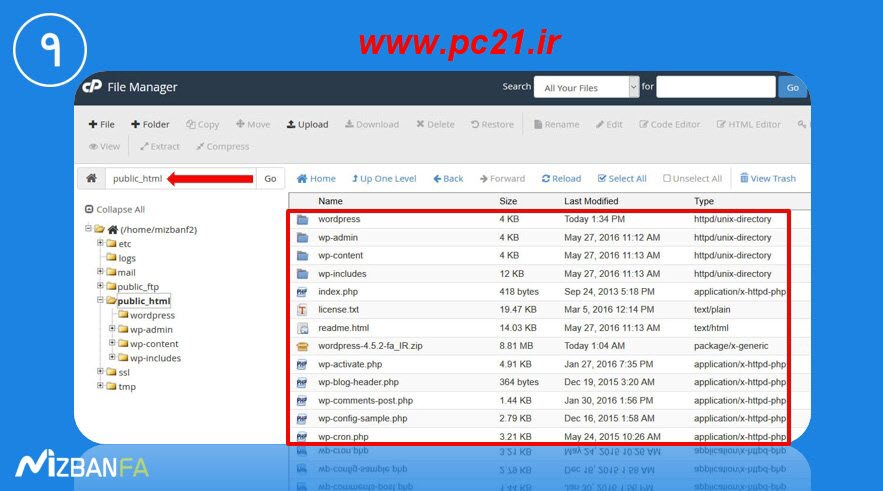Click the search Go button
The height and width of the screenshot is (491, 883).
792,87
